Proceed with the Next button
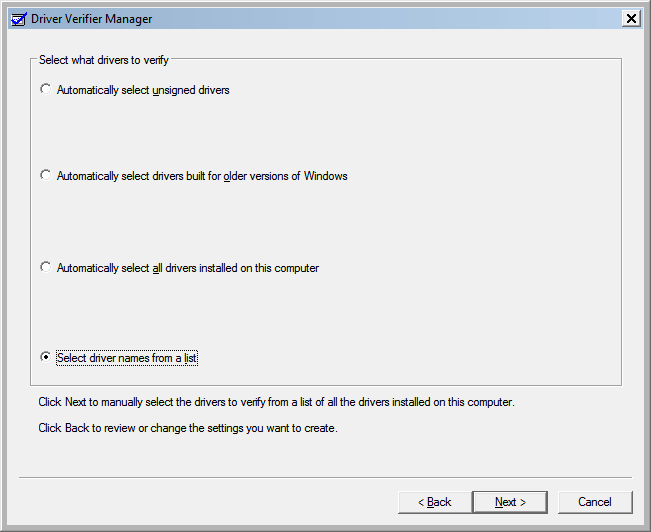651x532 pixels. [x=510, y=502]
